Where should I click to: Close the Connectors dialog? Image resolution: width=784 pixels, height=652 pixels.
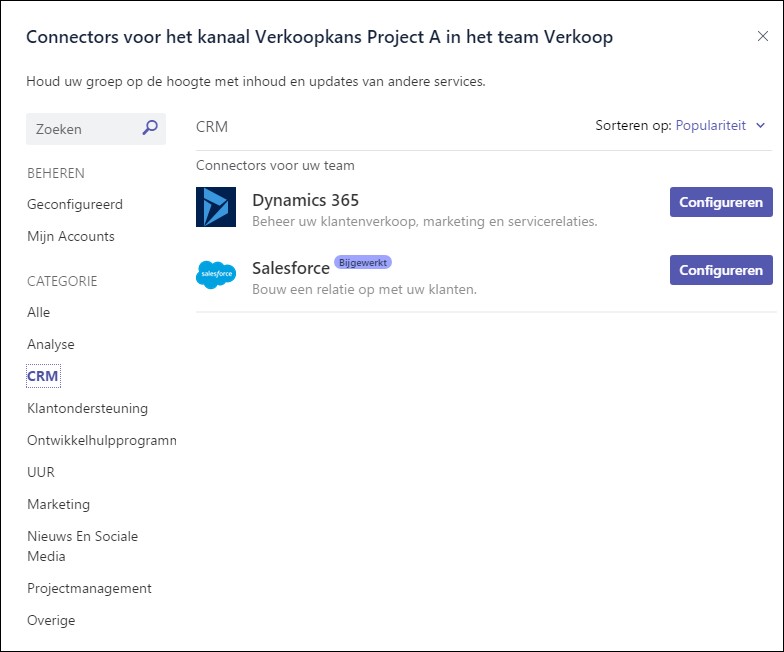click(762, 36)
